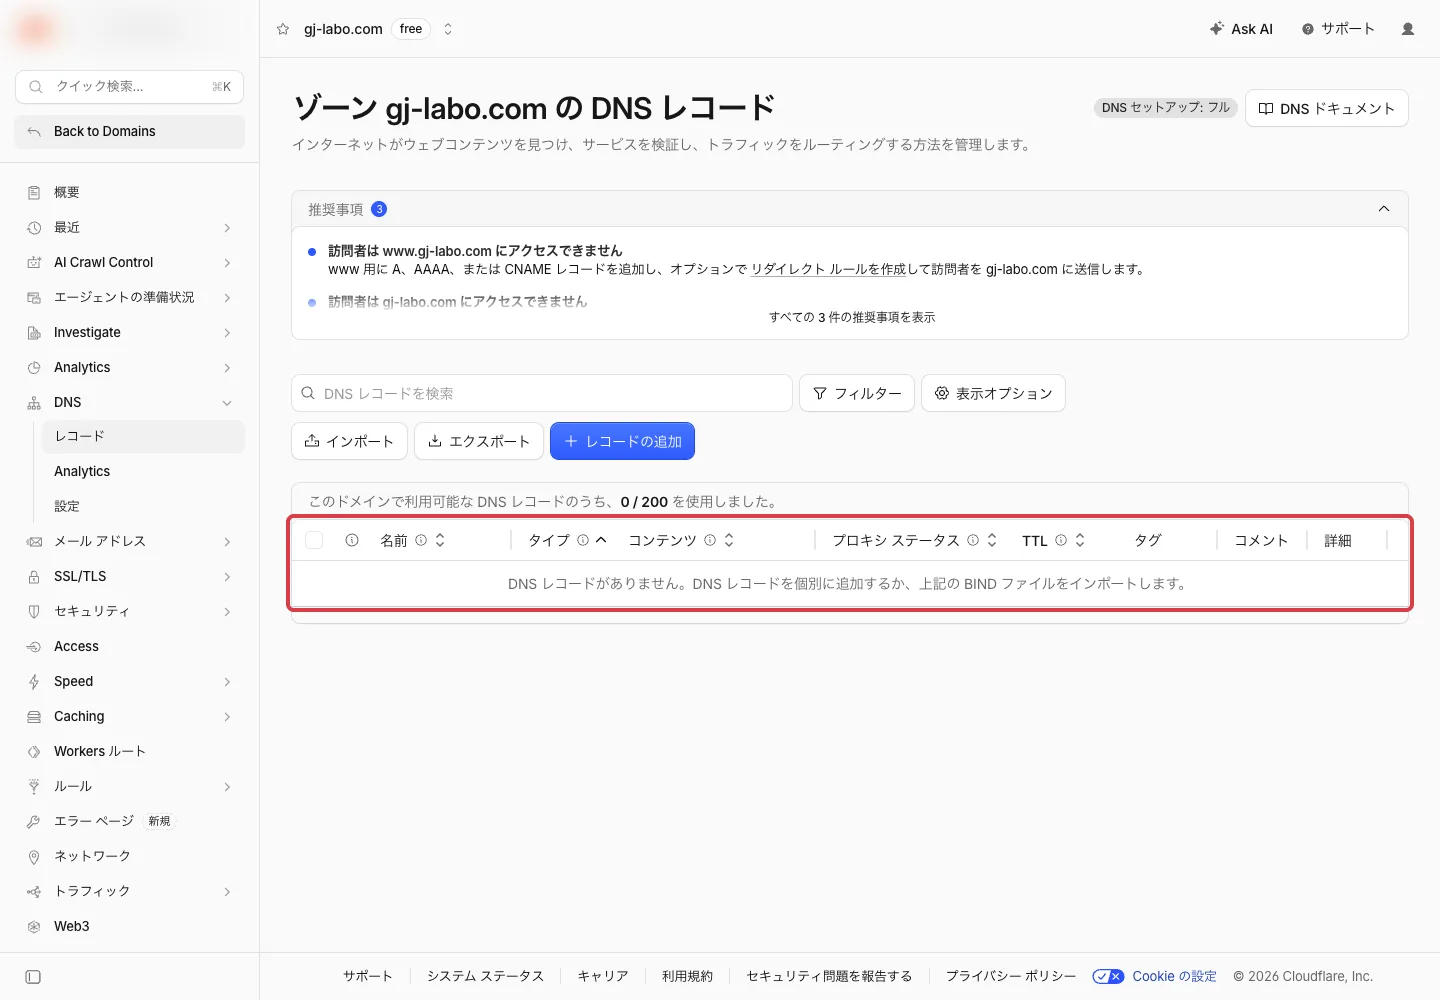
Task: Open DNS 設定 sub-item
Action: coord(67,506)
